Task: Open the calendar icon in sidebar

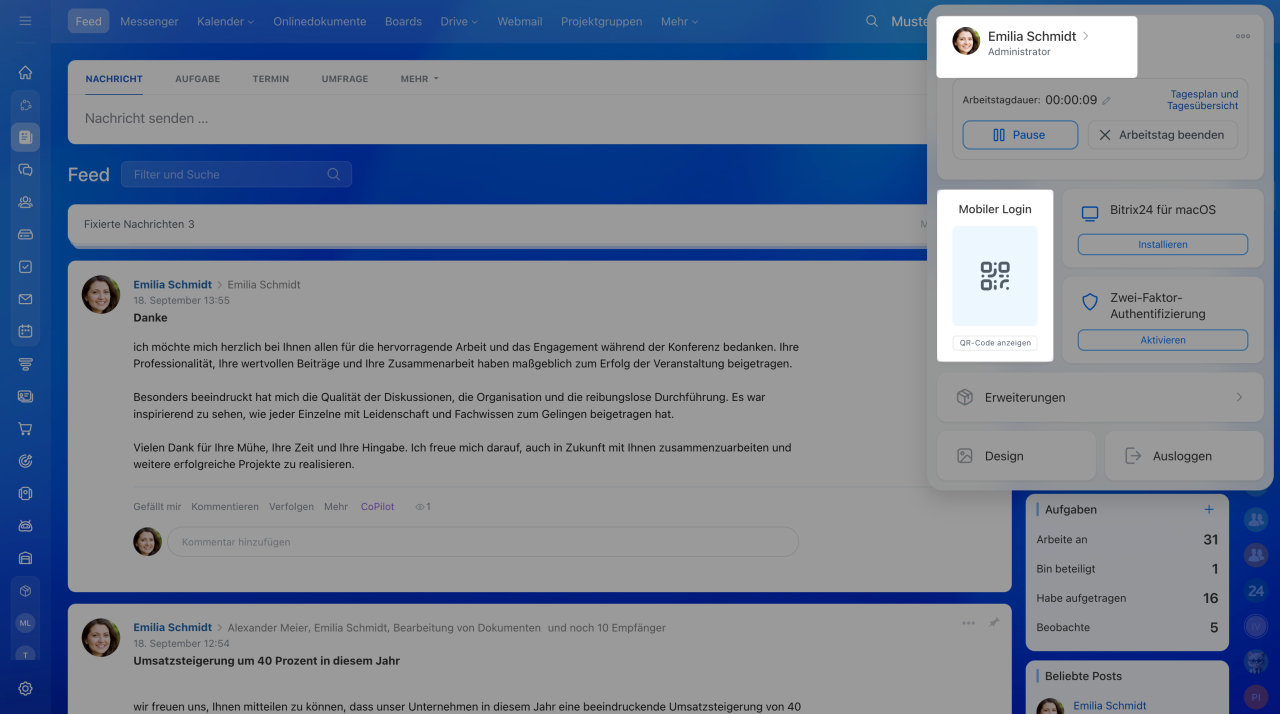Action: (x=25, y=331)
